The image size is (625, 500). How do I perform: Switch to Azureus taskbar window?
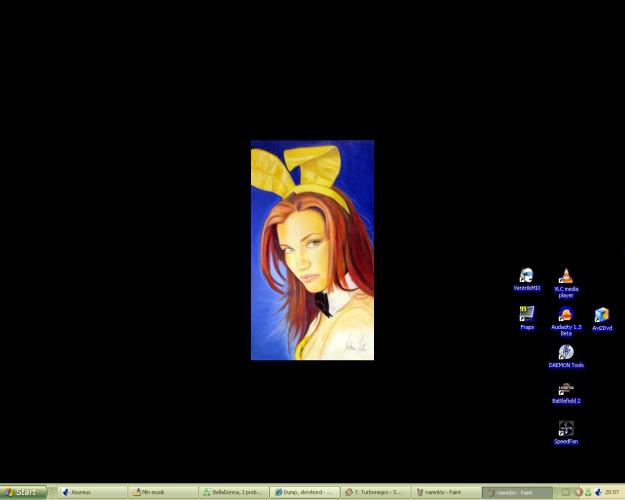click(x=93, y=492)
